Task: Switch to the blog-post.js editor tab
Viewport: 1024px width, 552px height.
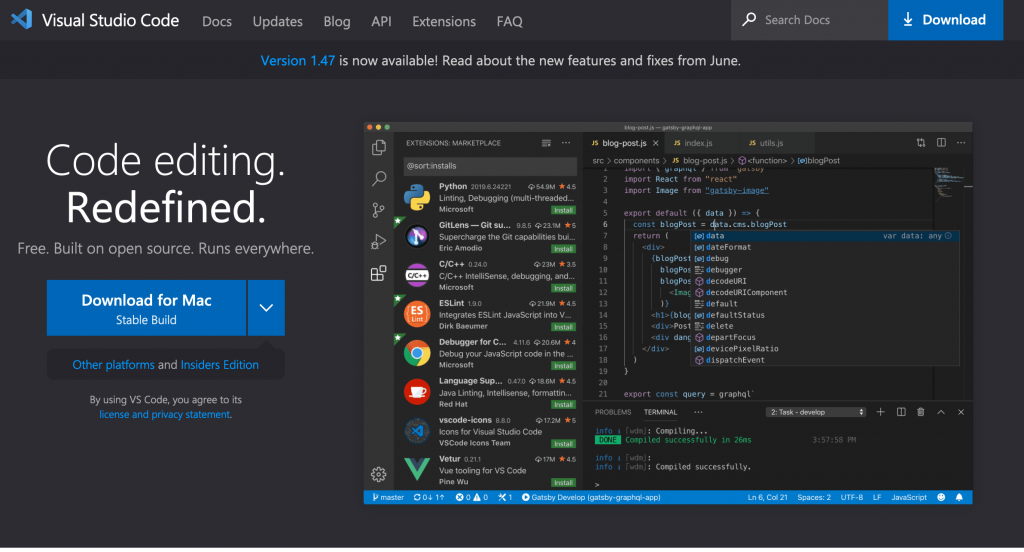Action: tap(624, 143)
